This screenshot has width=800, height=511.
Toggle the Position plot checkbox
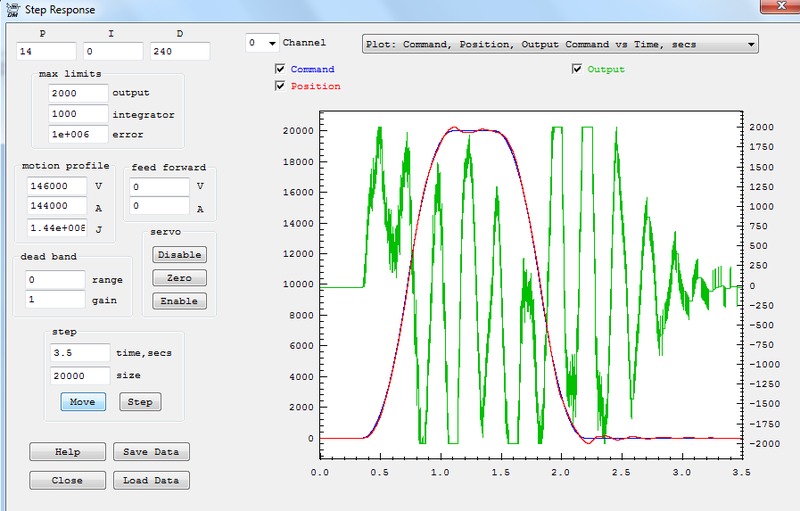pyautogui.click(x=280, y=87)
